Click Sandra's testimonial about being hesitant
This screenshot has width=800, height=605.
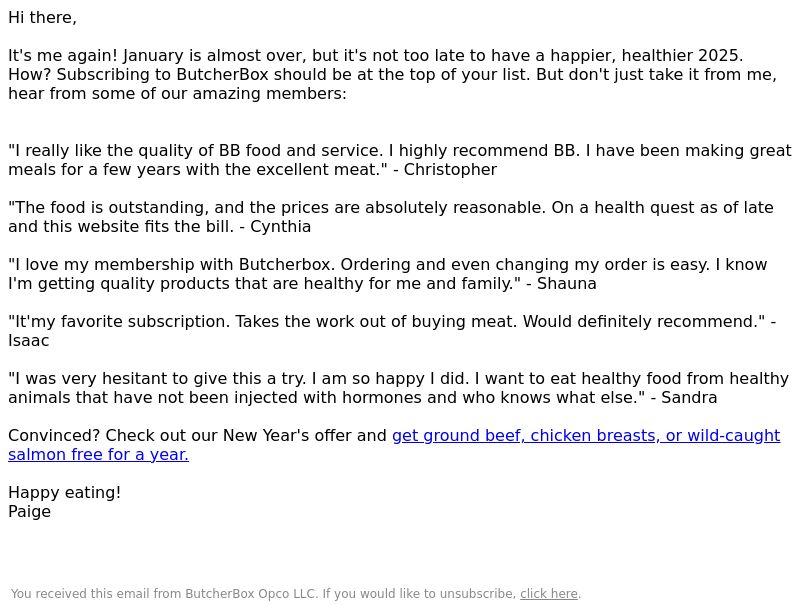coord(398,388)
